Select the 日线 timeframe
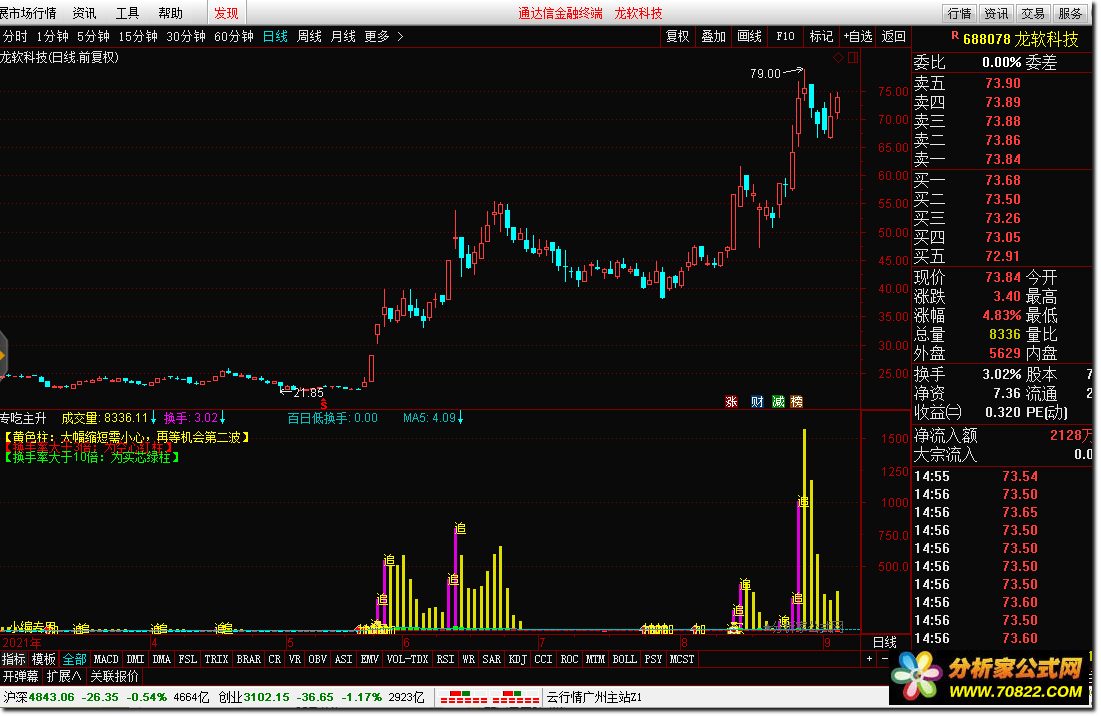 (275, 37)
